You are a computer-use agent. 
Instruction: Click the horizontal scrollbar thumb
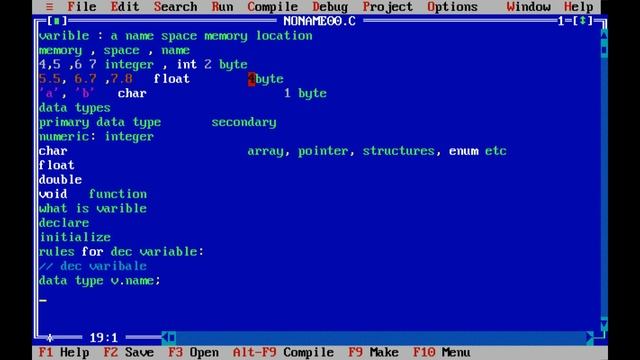(x=172, y=338)
